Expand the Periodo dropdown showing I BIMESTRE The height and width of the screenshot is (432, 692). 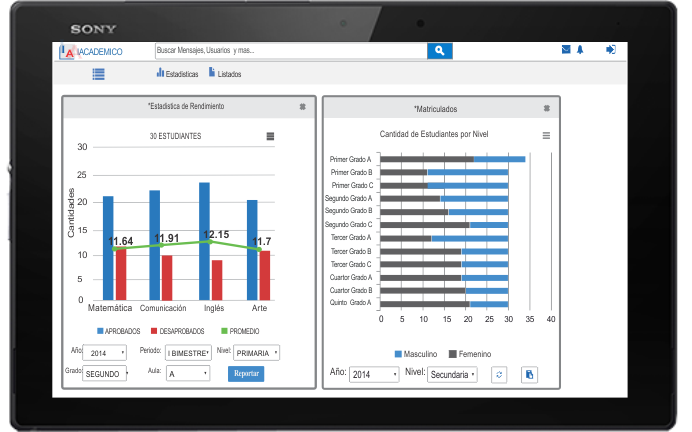187,353
